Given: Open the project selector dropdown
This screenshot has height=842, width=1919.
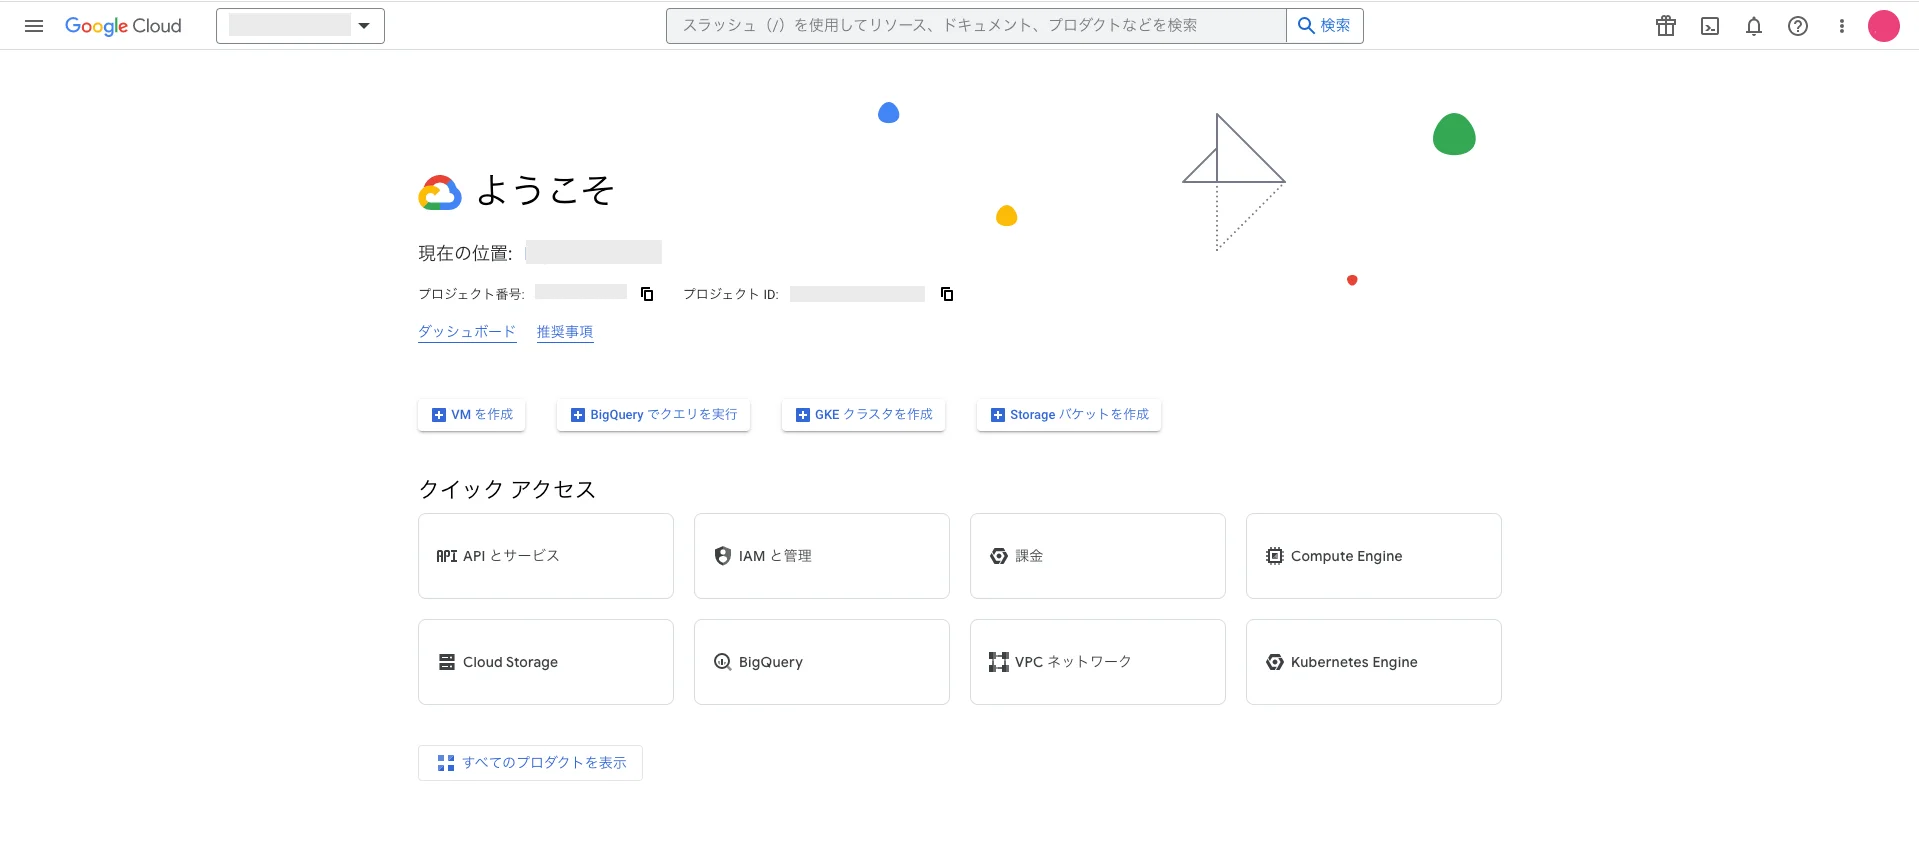Looking at the screenshot, I should (300, 26).
